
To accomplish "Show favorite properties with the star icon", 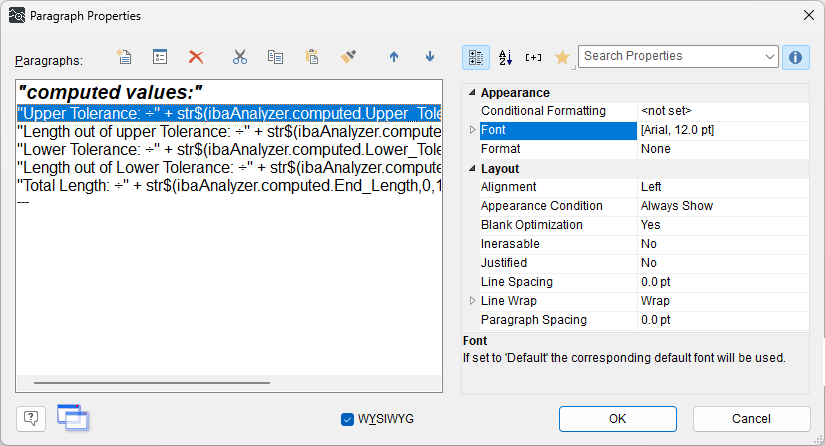I will click(562, 57).
